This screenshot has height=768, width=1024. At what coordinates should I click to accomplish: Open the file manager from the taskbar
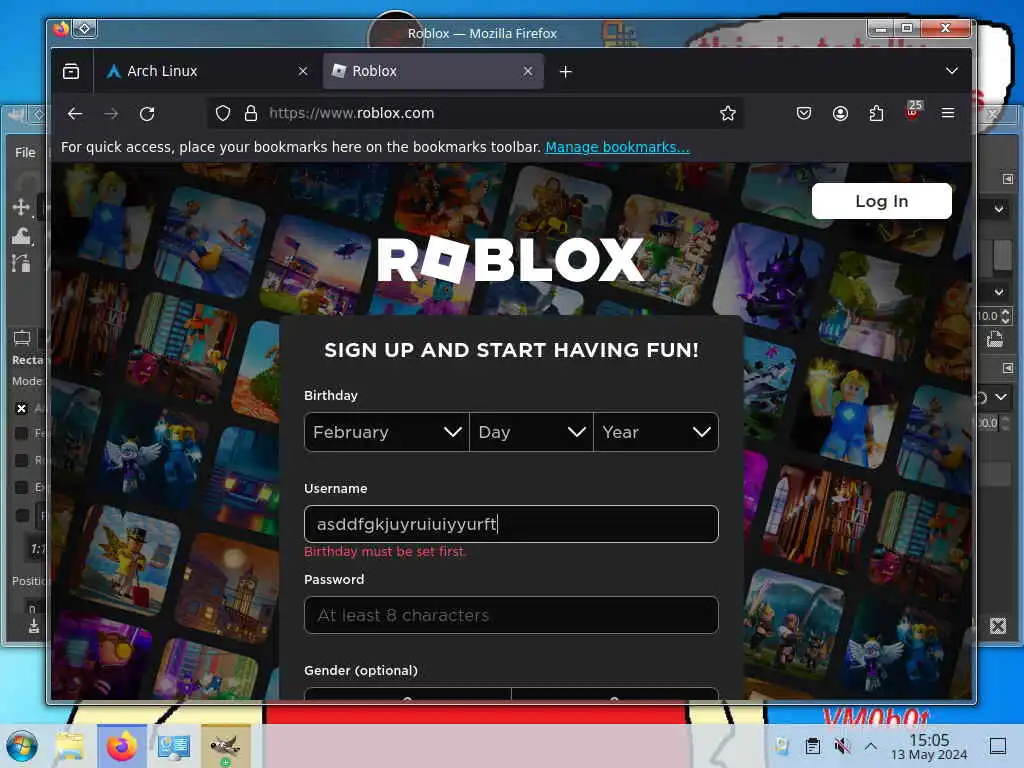pos(70,746)
